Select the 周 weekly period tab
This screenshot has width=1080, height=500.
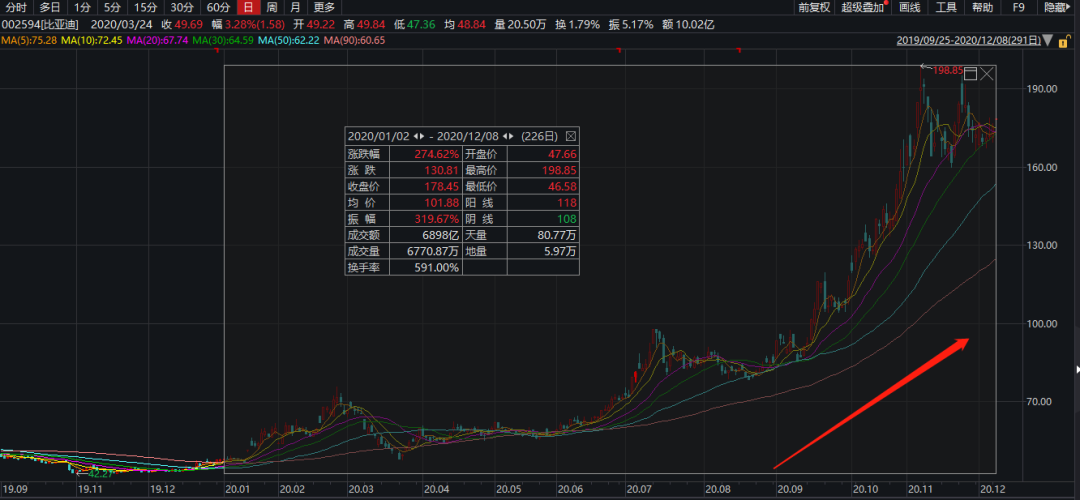point(272,7)
